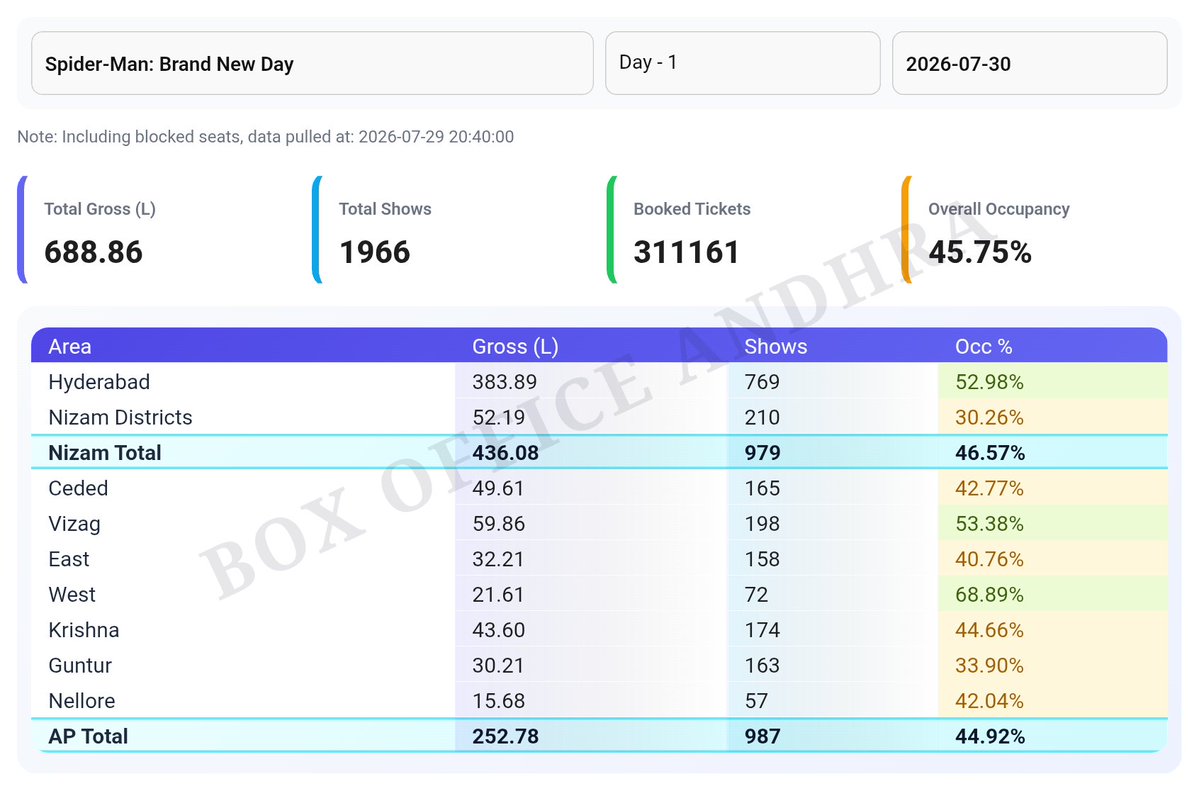Select the Booked Tickets summary card
This screenshot has height=791, width=1199.
pos(748,229)
